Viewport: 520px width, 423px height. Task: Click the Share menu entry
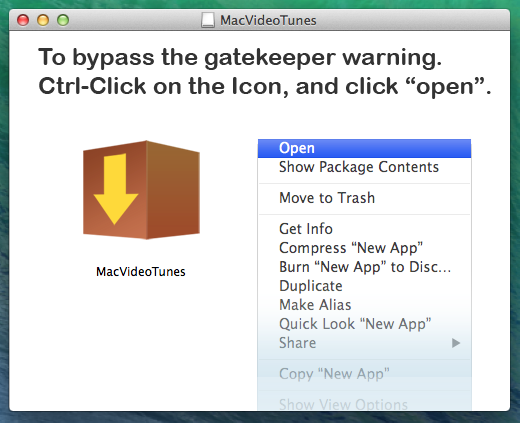[x=364, y=343]
